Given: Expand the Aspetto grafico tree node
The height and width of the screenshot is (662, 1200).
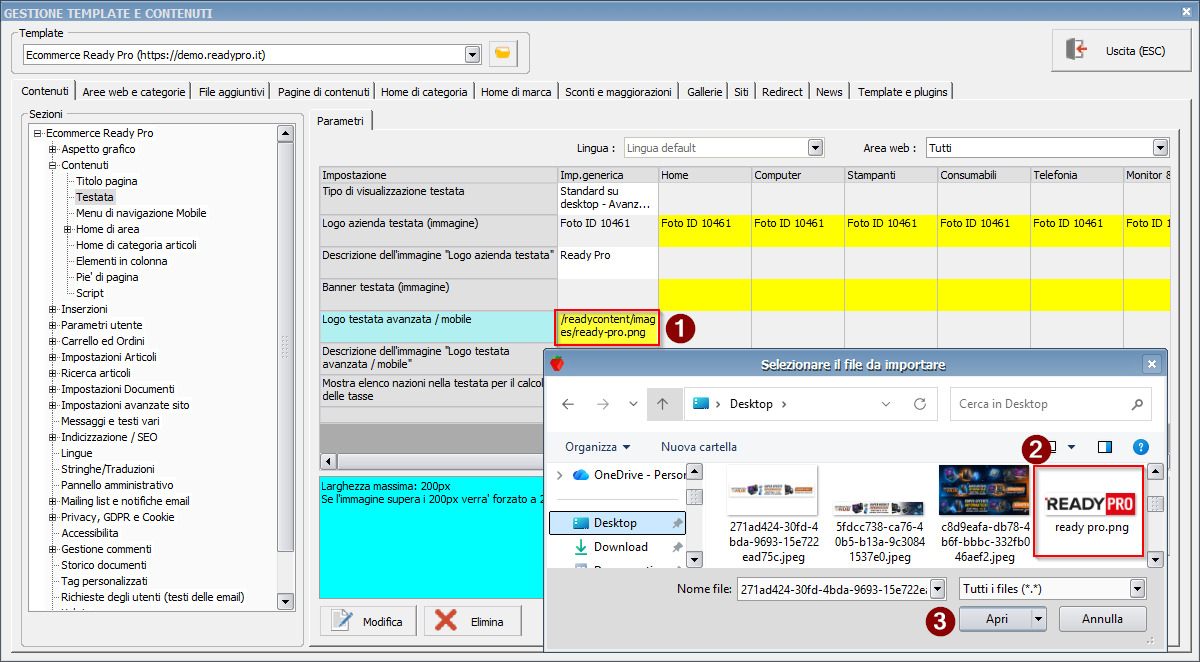Looking at the screenshot, I should pos(53,149).
